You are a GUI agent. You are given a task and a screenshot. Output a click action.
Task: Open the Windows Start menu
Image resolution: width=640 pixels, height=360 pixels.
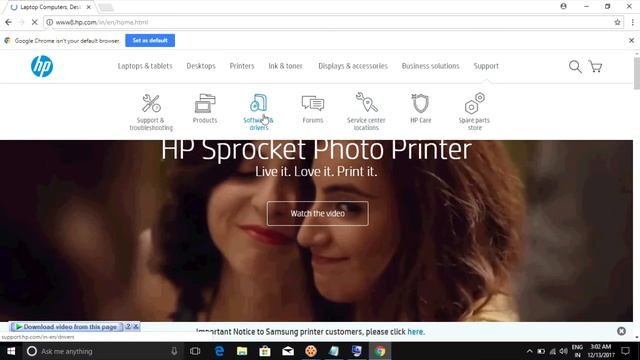pos(11,351)
